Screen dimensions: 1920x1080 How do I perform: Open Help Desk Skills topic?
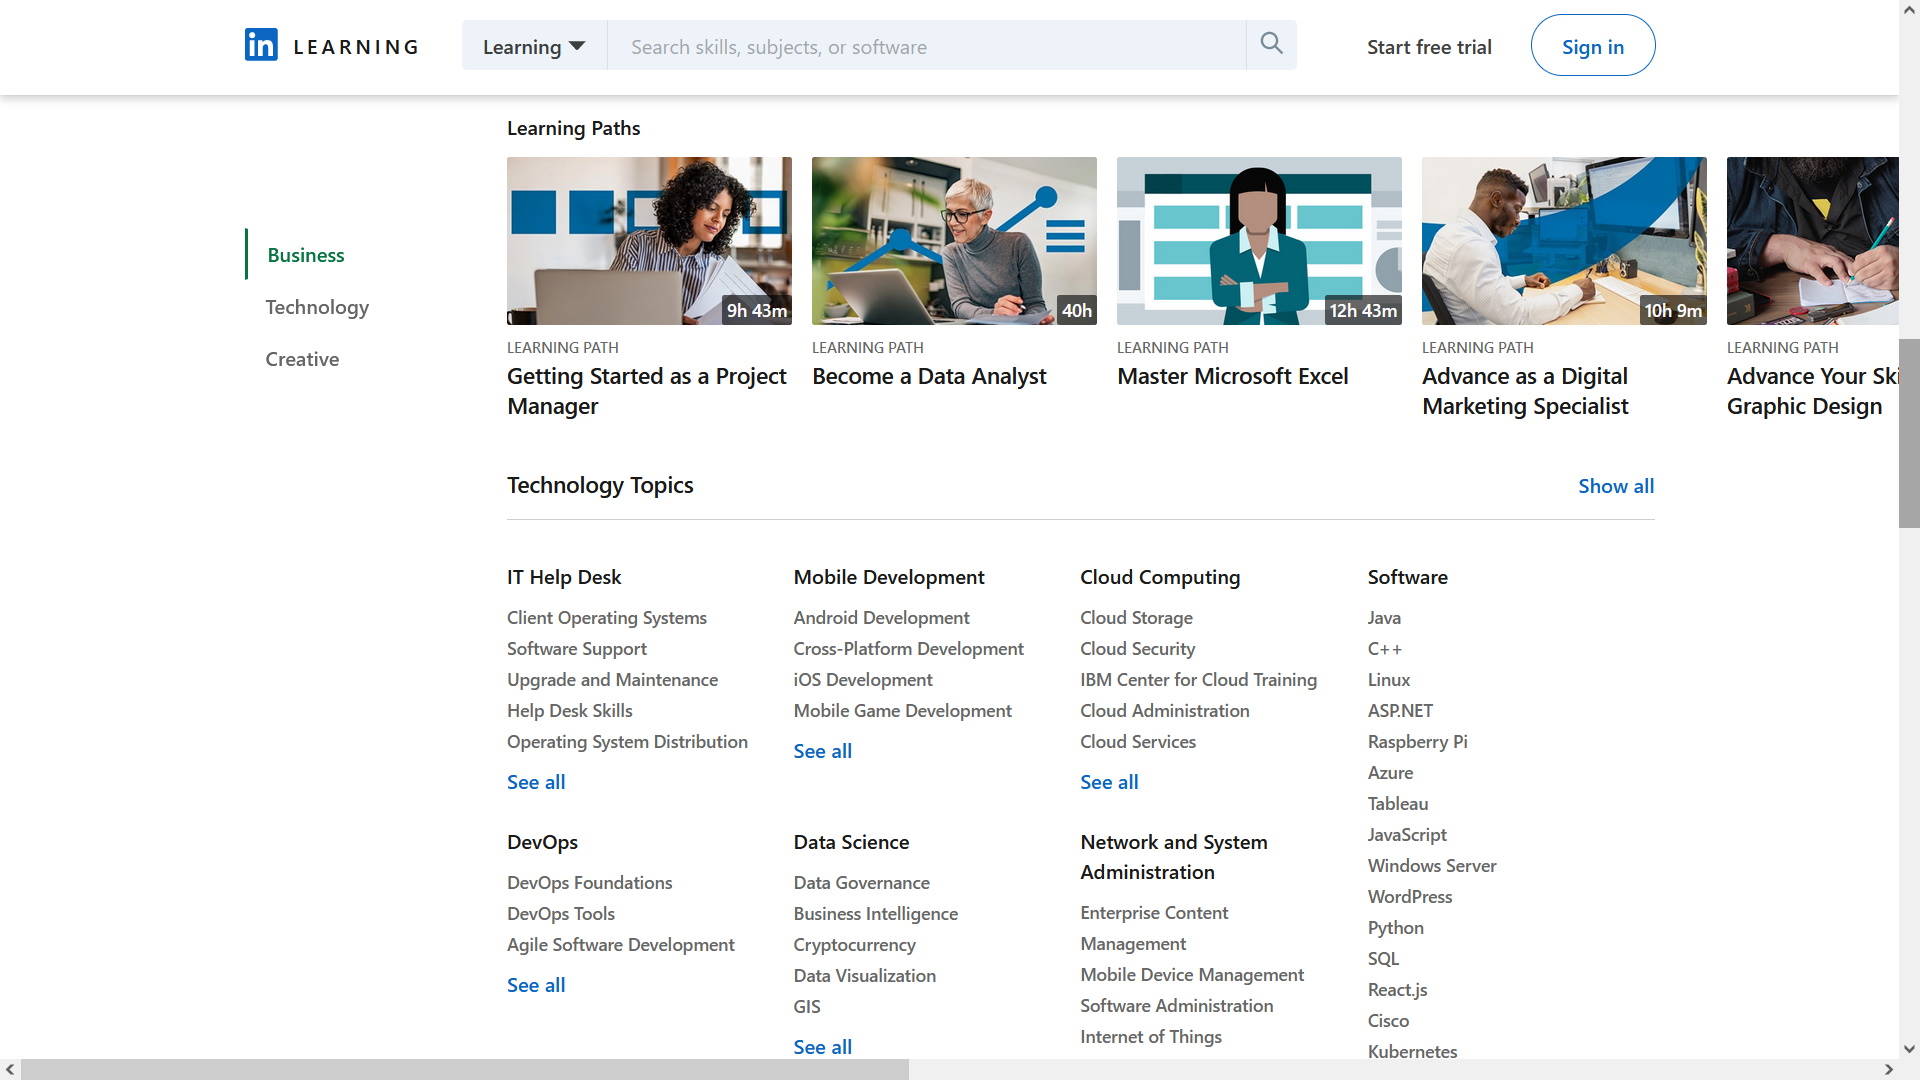pyautogui.click(x=570, y=711)
